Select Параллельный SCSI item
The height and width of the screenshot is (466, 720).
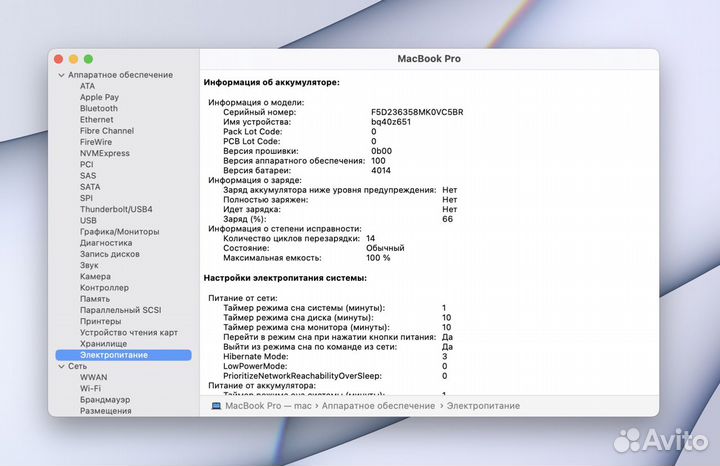[121, 310]
